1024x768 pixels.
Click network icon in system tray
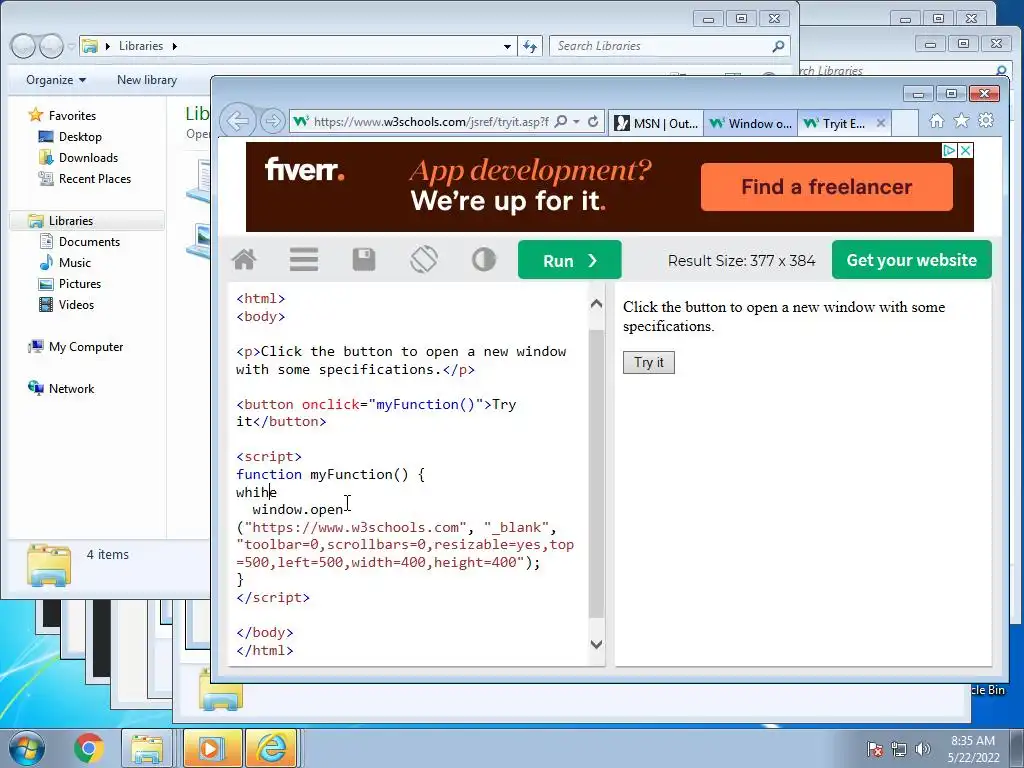pyautogui.click(x=899, y=749)
